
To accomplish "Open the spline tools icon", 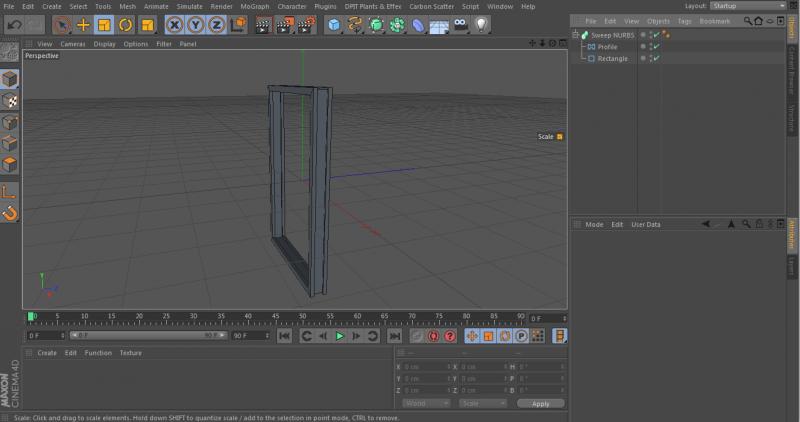I will tap(355, 24).
